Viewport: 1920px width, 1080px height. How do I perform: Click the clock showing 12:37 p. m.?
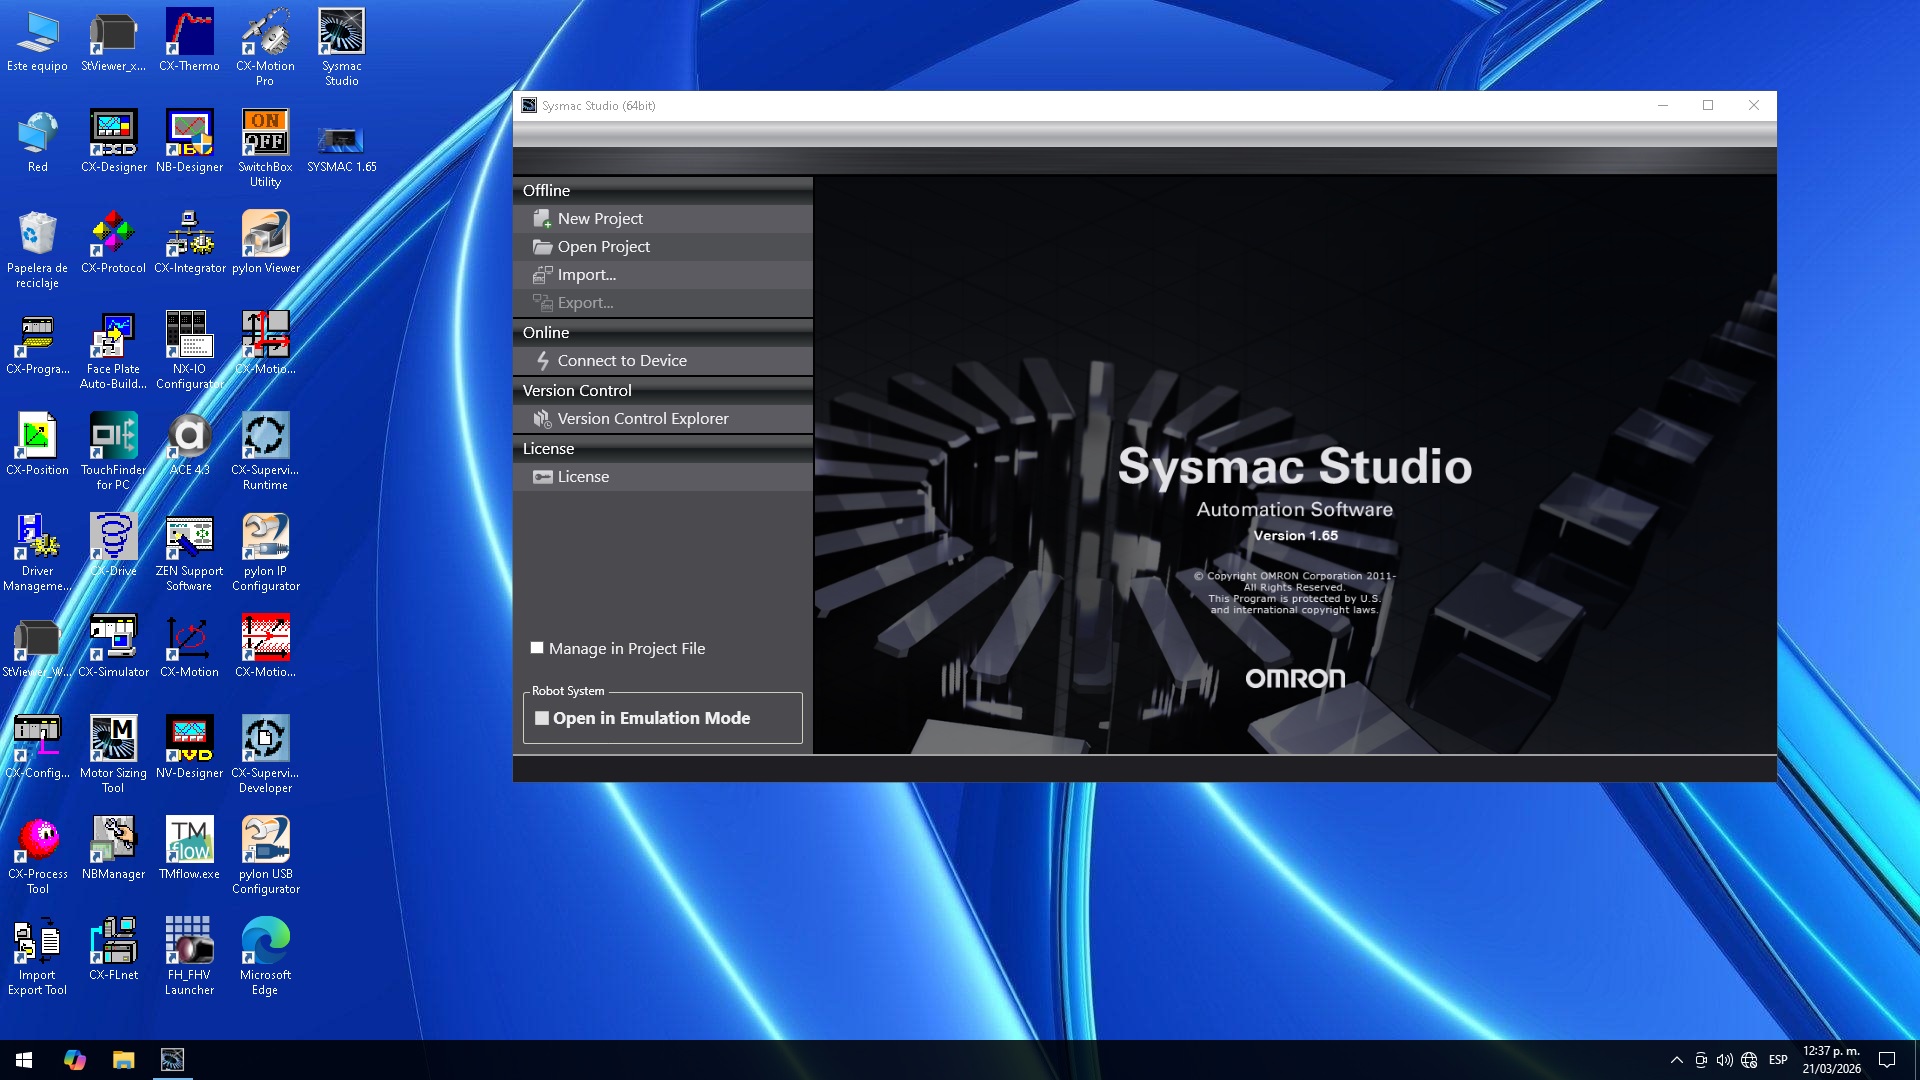point(1831,1060)
